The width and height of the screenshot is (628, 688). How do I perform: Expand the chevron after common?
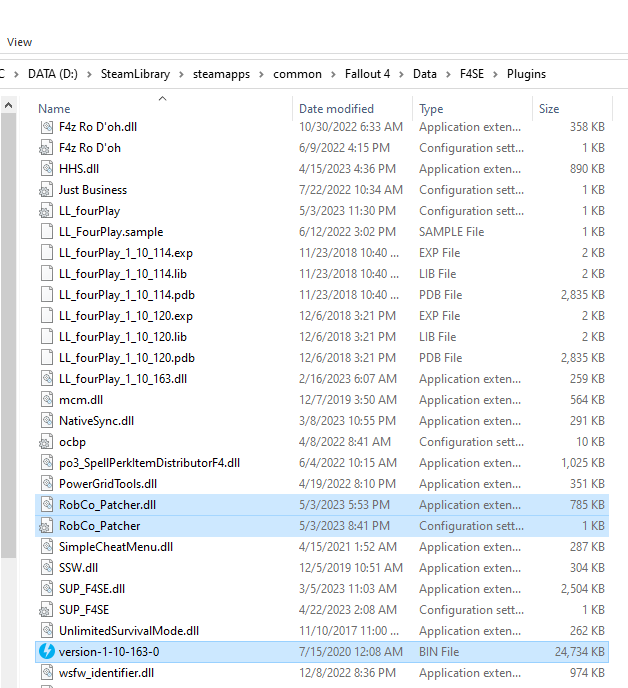(333, 75)
